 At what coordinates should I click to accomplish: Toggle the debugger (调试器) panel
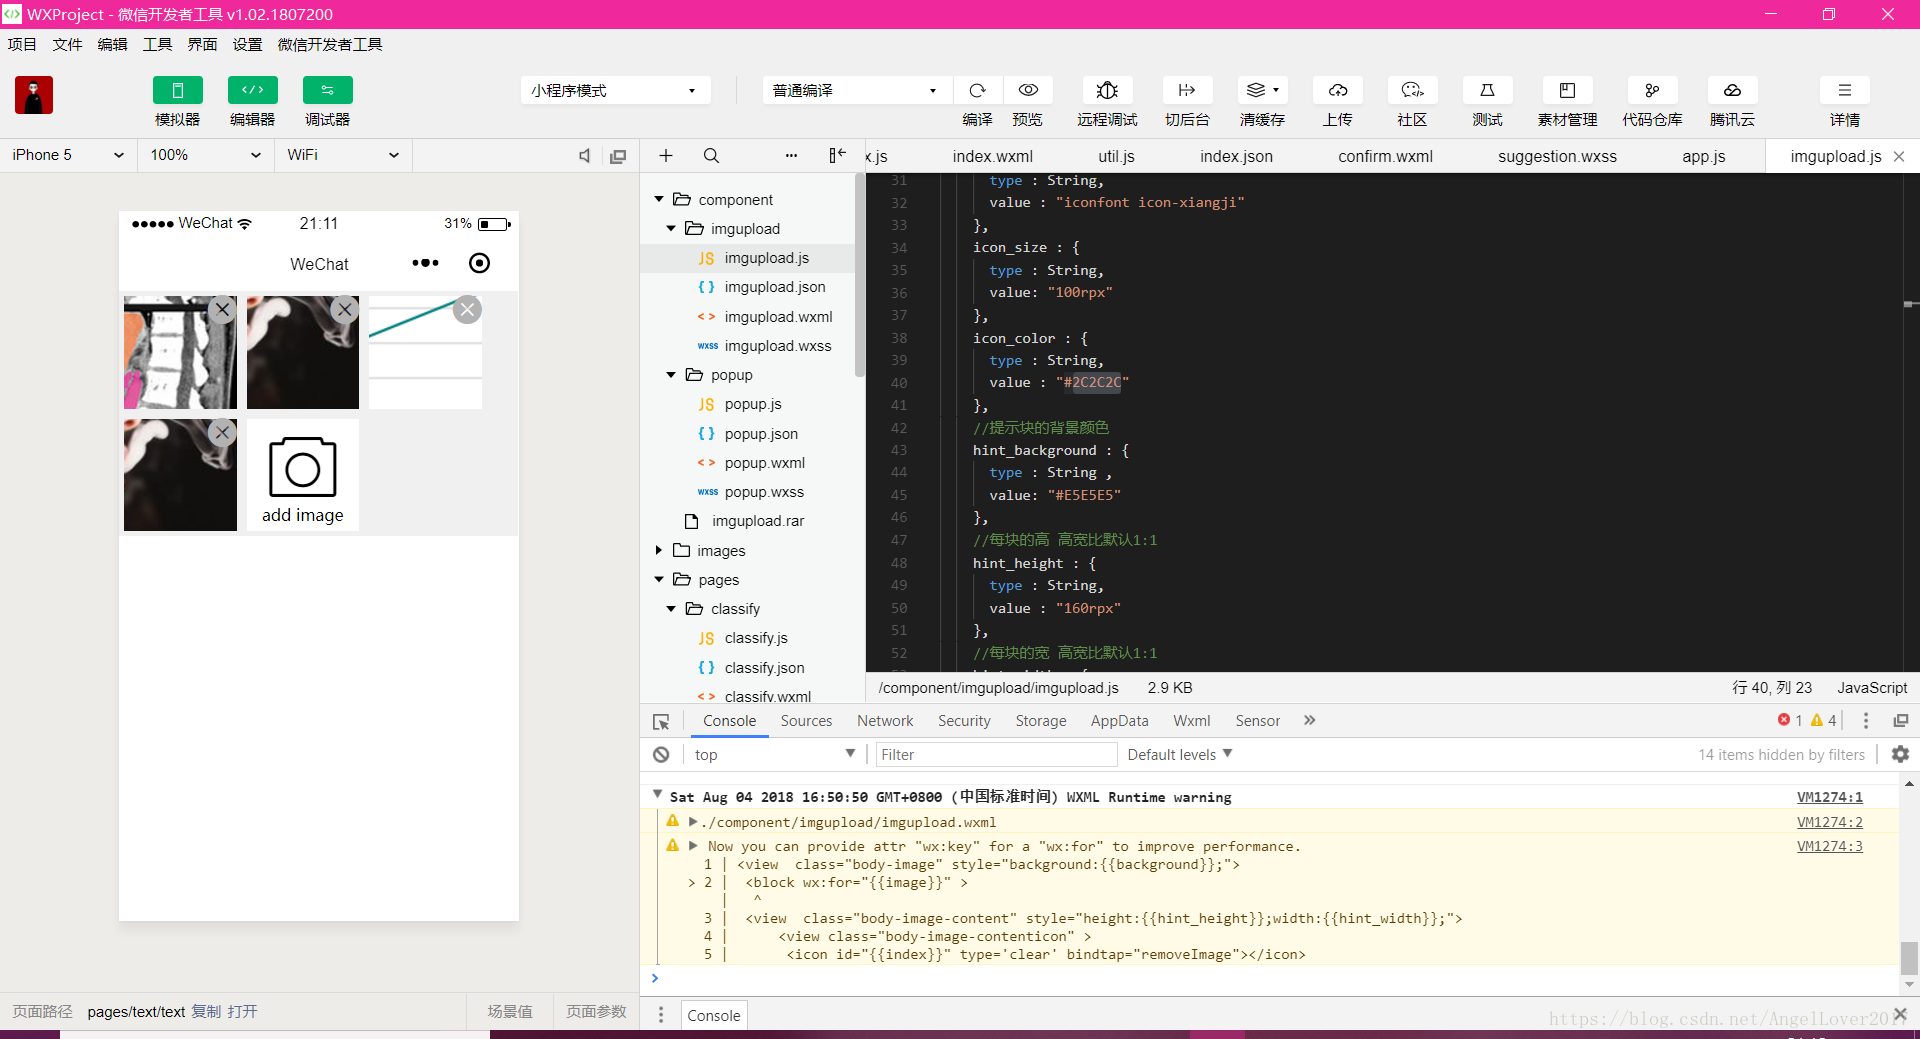327,90
